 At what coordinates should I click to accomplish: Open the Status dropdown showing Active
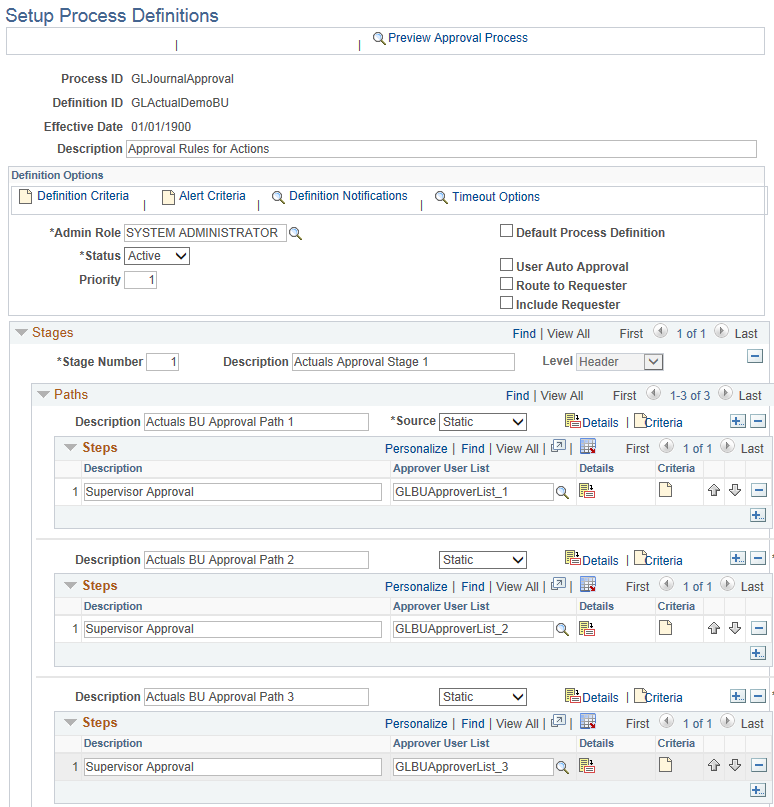coord(156,256)
